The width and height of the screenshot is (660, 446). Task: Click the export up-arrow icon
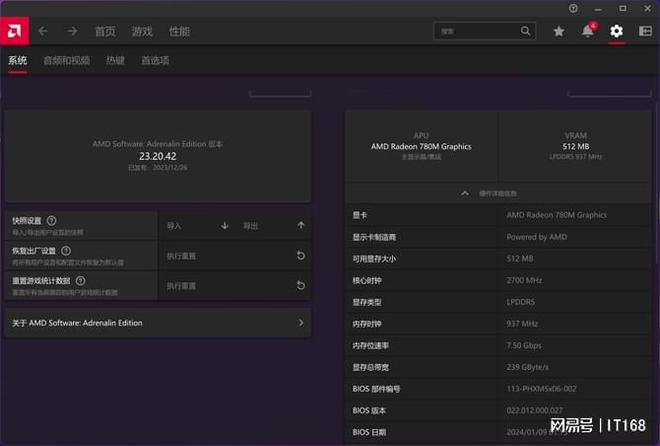click(x=301, y=226)
